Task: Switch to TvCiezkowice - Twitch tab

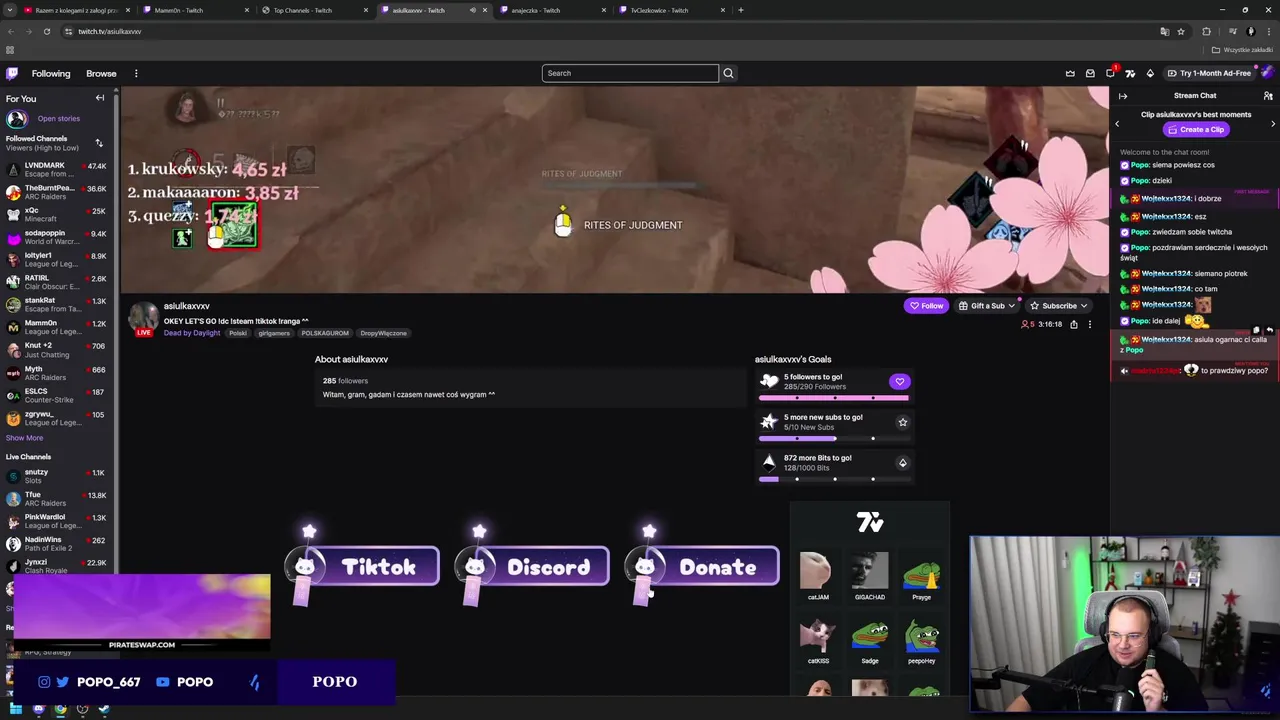Action: [670, 10]
